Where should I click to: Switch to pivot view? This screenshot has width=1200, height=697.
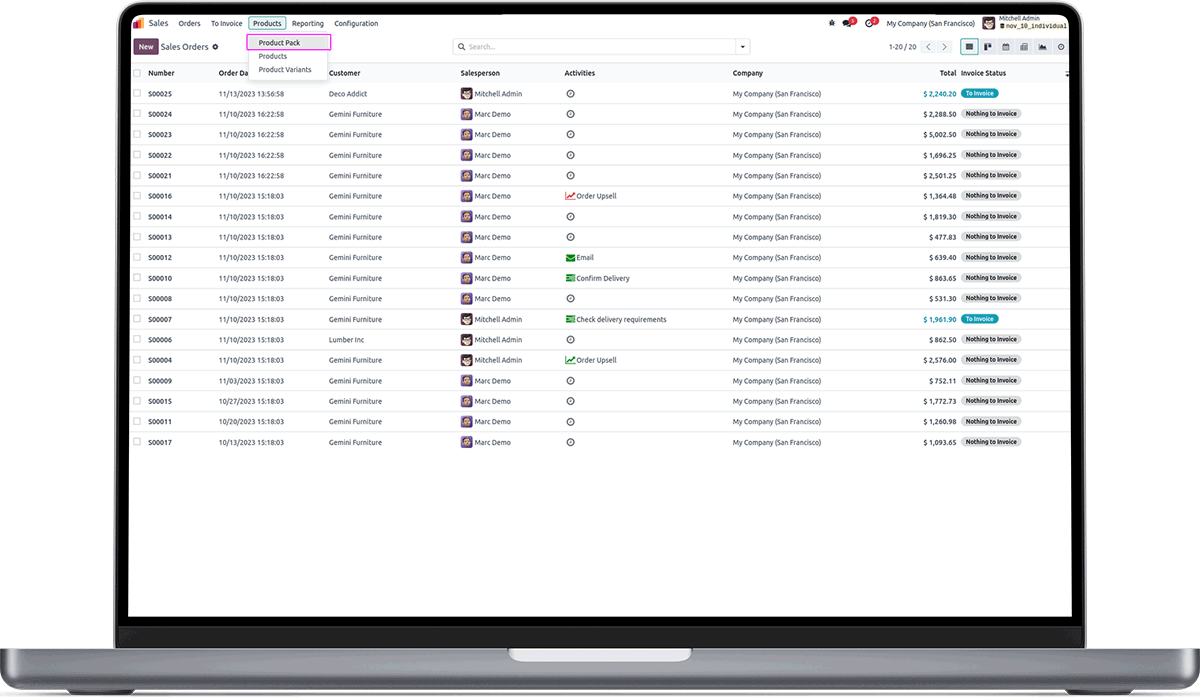click(x=1024, y=47)
